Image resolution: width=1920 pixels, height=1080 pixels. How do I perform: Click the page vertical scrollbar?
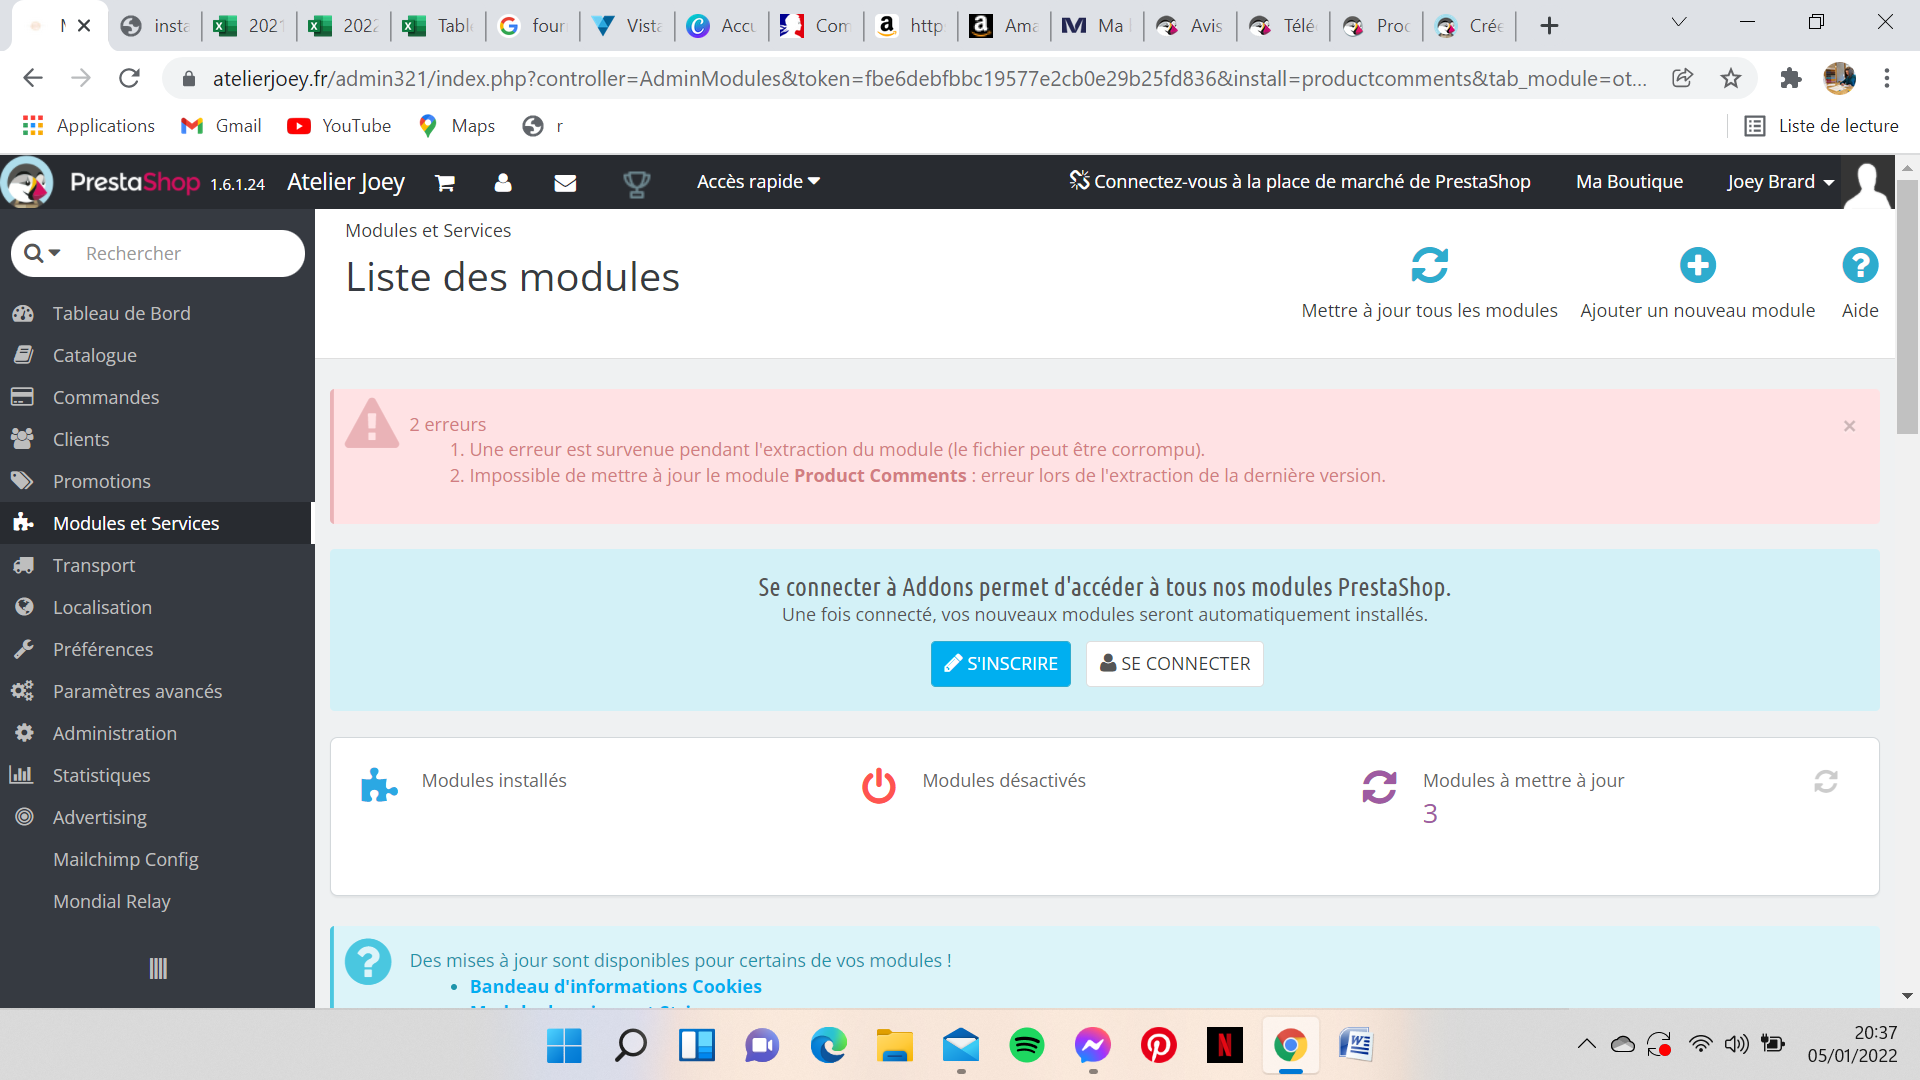[x=1907, y=306]
